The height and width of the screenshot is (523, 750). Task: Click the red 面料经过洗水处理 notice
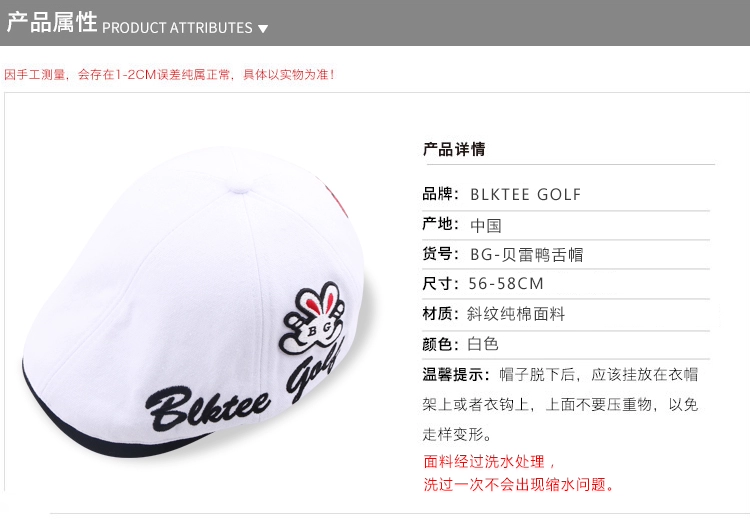pyautogui.click(x=489, y=462)
